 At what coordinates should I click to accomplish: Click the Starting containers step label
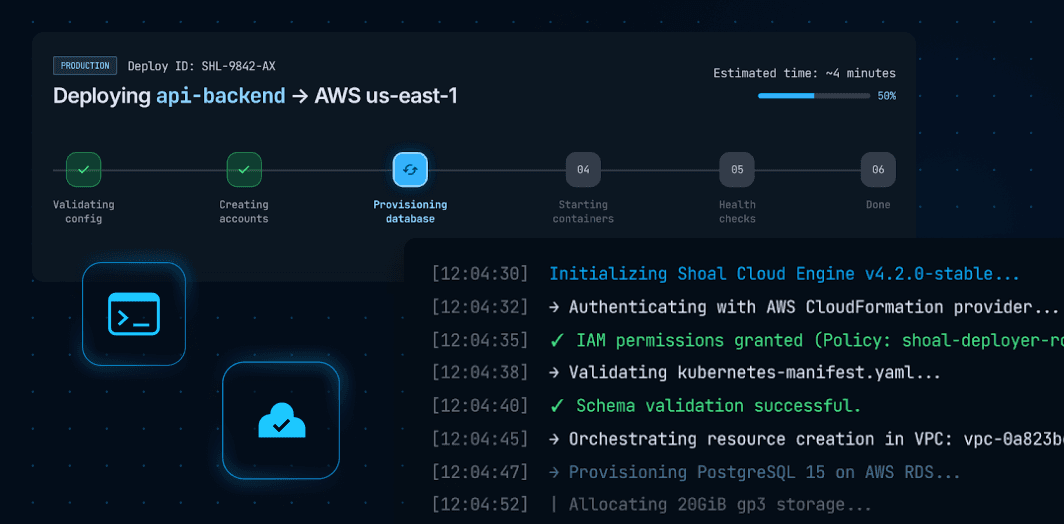tap(583, 212)
